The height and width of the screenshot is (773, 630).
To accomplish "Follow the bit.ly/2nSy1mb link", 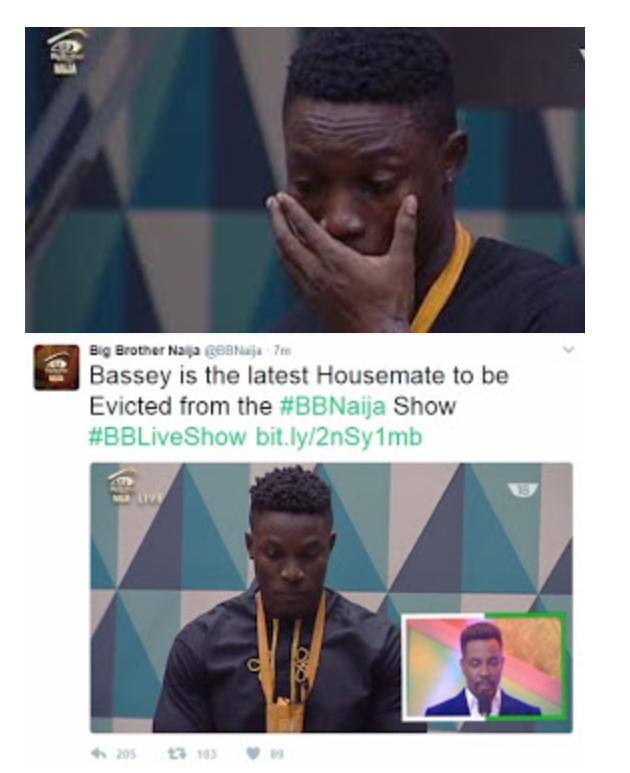I will (339, 437).
